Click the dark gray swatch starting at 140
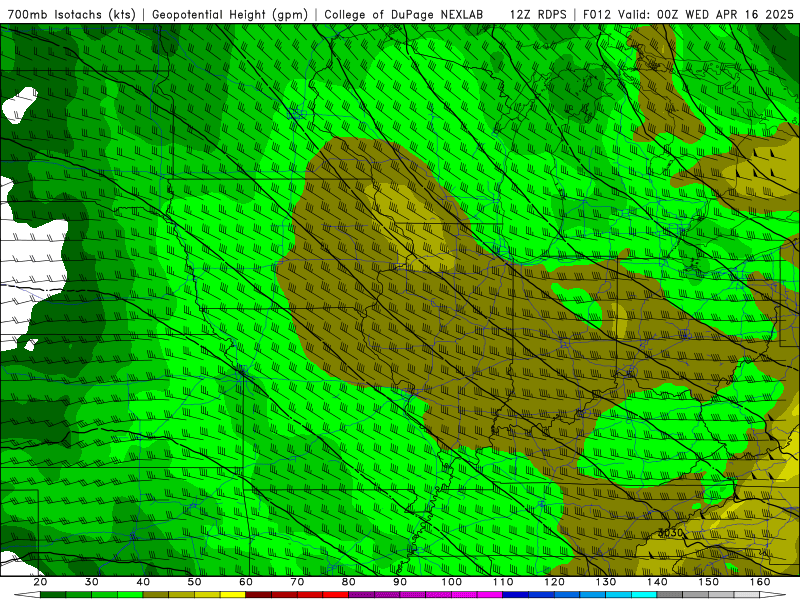Image resolution: width=800 pixels, height=600 pixels. 669,594
